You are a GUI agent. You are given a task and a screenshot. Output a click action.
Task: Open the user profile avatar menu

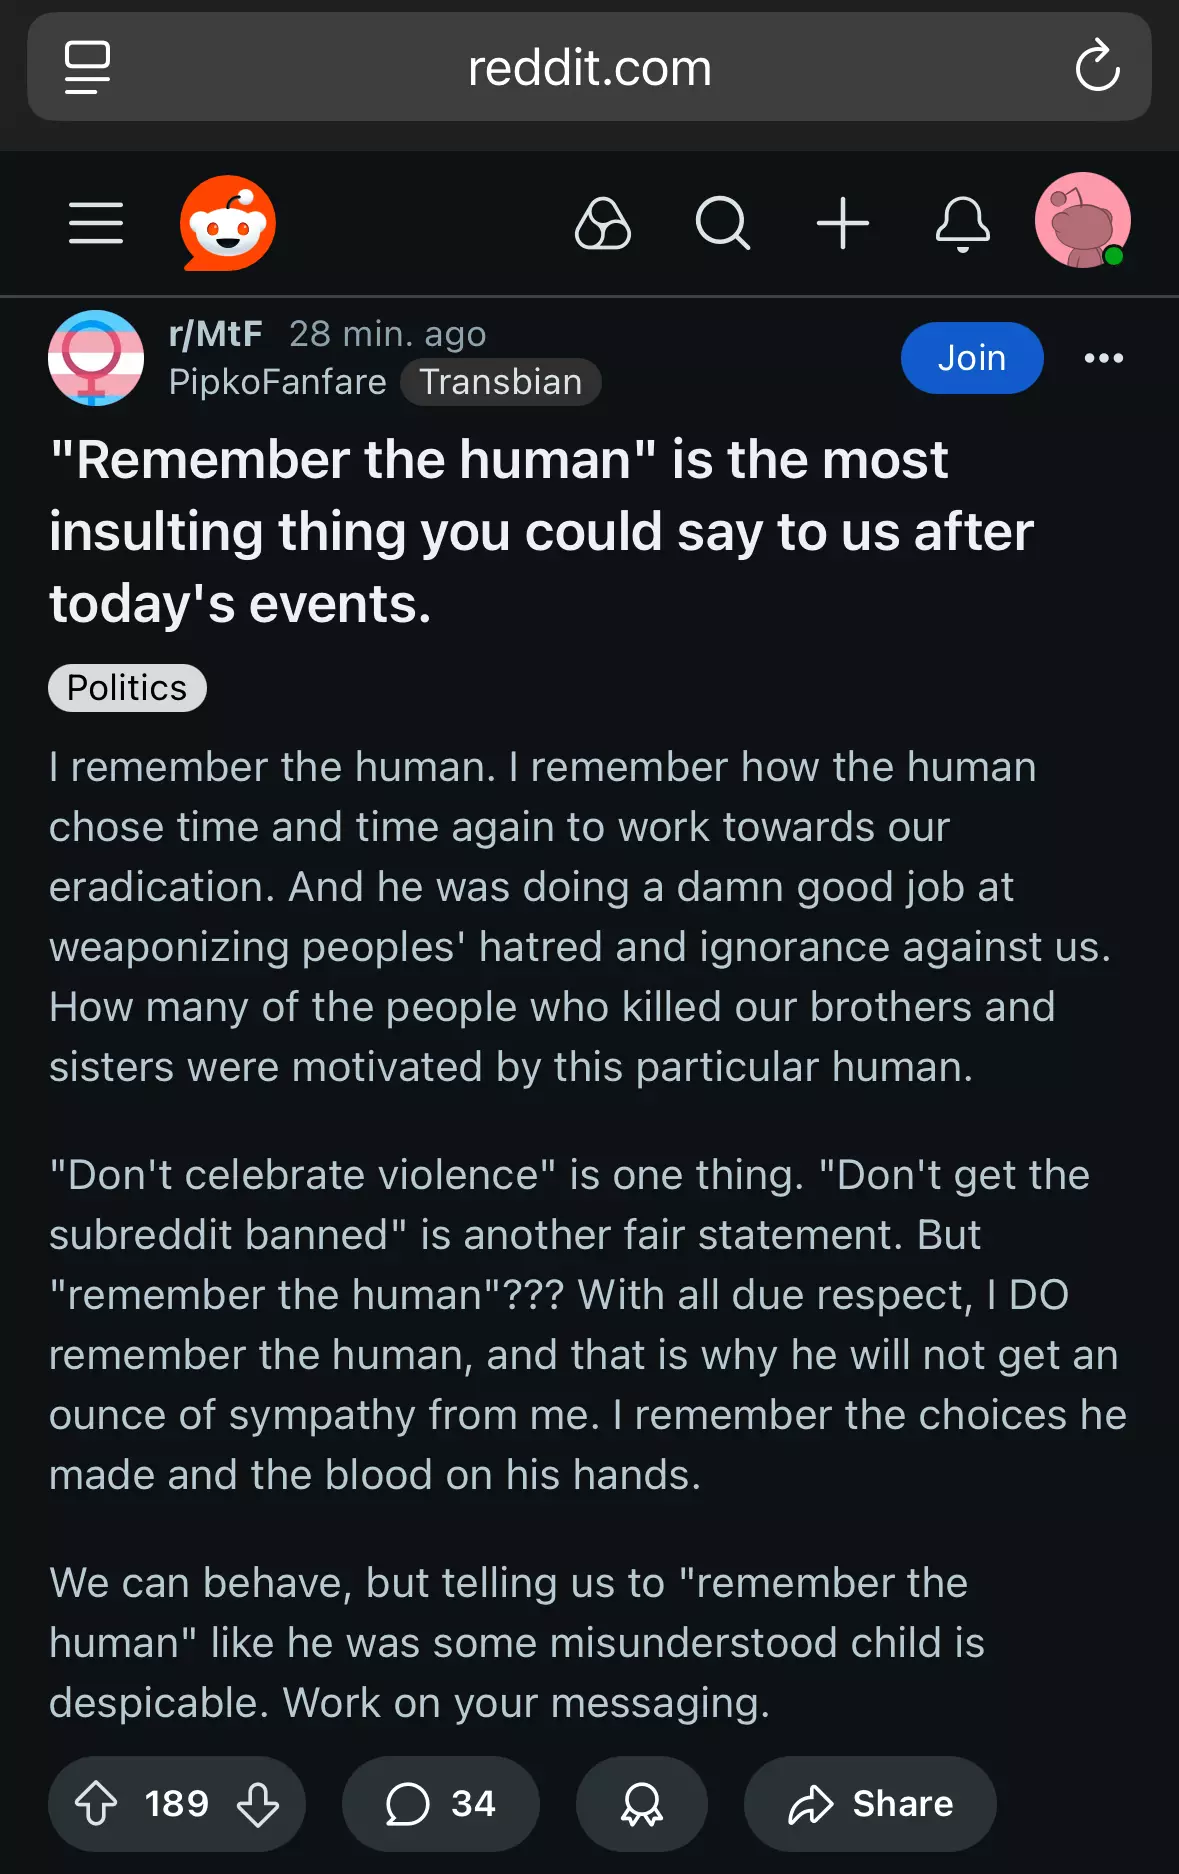[x=1082, y=221]
